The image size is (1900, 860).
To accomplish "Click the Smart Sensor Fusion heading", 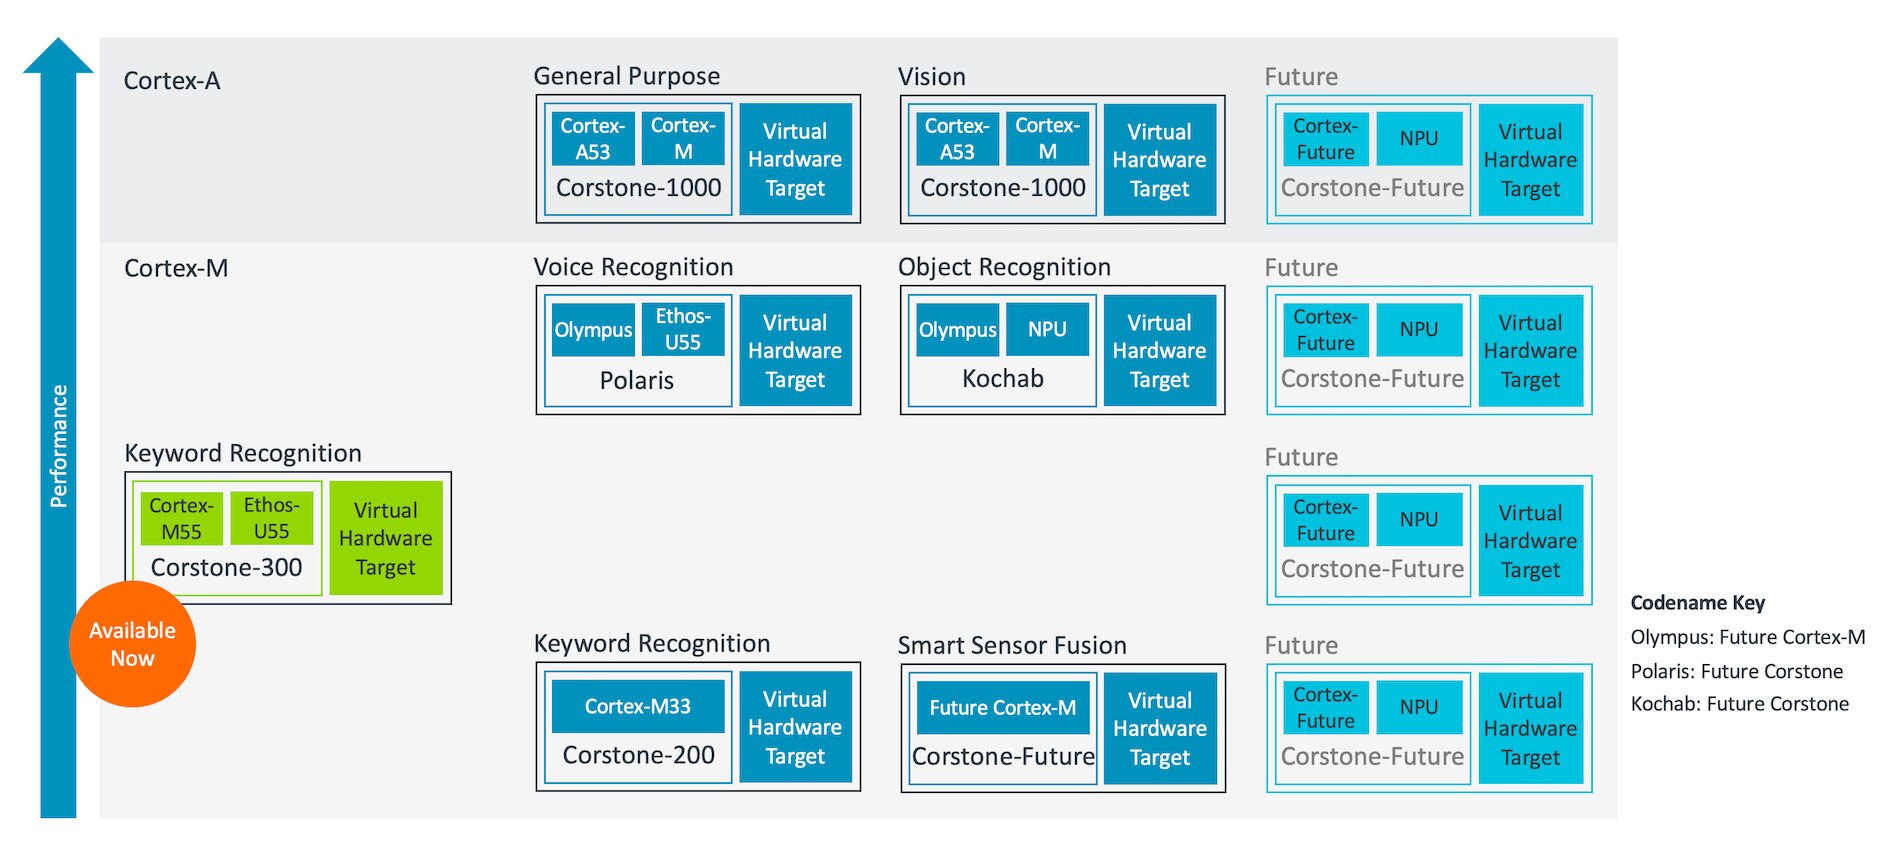I will click(x=1011, y=646).
